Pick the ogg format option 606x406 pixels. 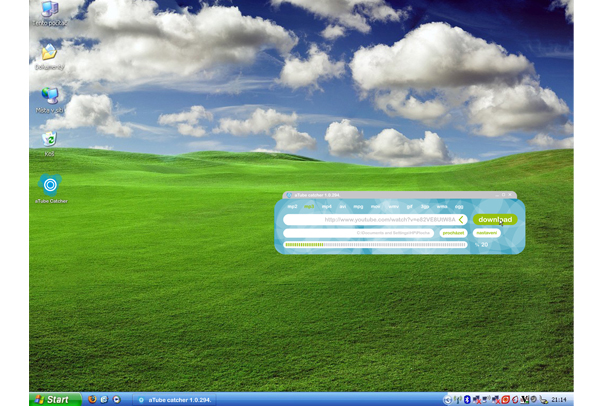pos(459,207)
